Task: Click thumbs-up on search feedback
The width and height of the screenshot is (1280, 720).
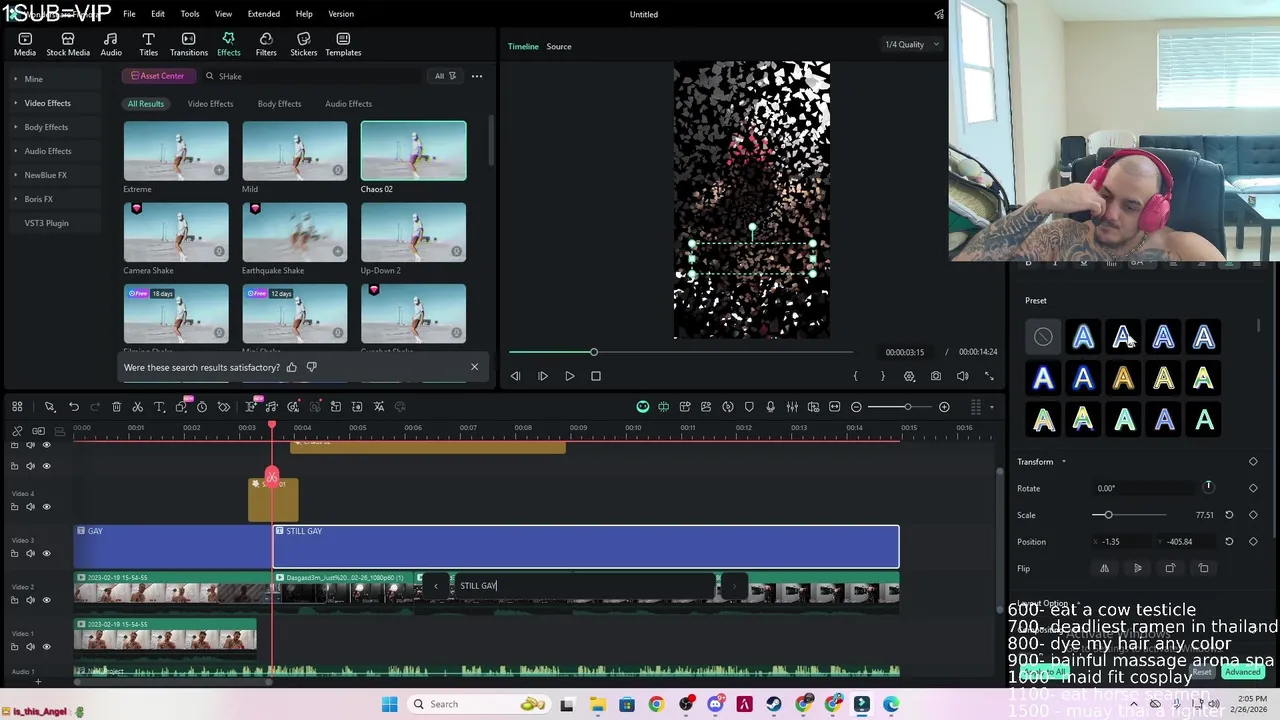Action: (292, 367)
